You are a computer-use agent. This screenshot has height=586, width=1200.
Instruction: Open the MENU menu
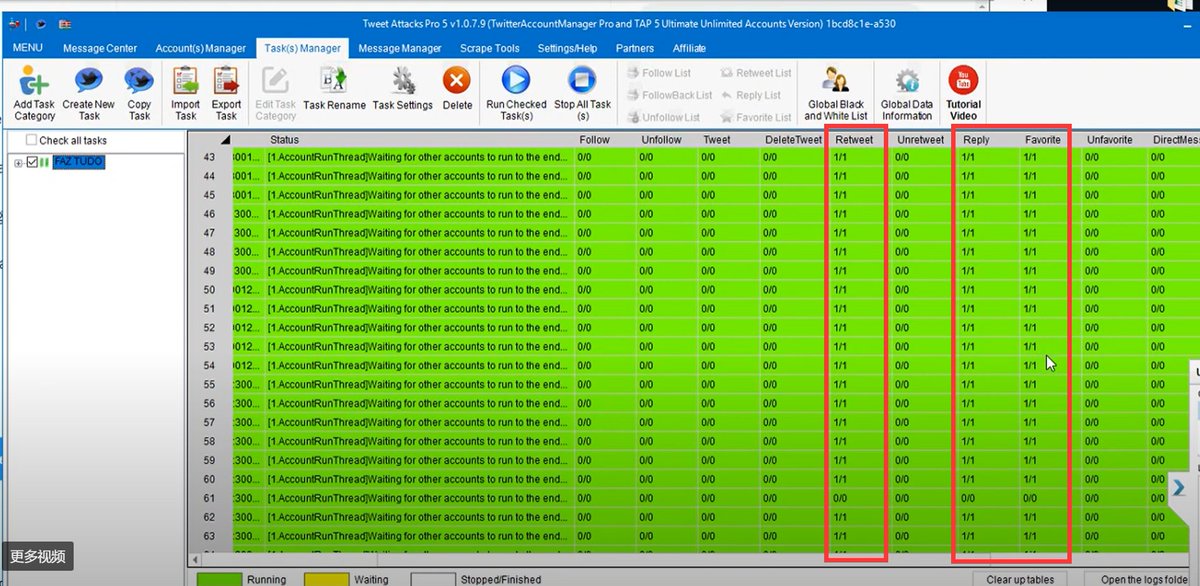pos(27,48)
